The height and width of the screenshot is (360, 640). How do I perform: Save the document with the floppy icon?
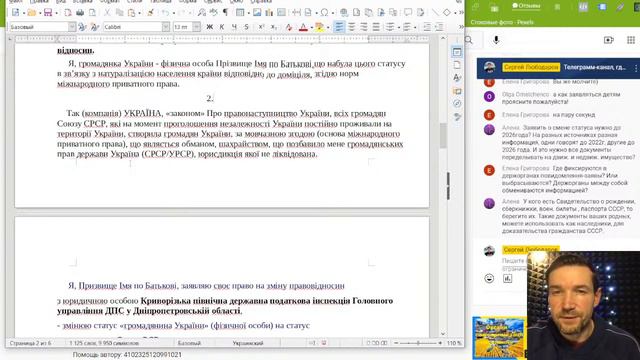tap(48, 13)
